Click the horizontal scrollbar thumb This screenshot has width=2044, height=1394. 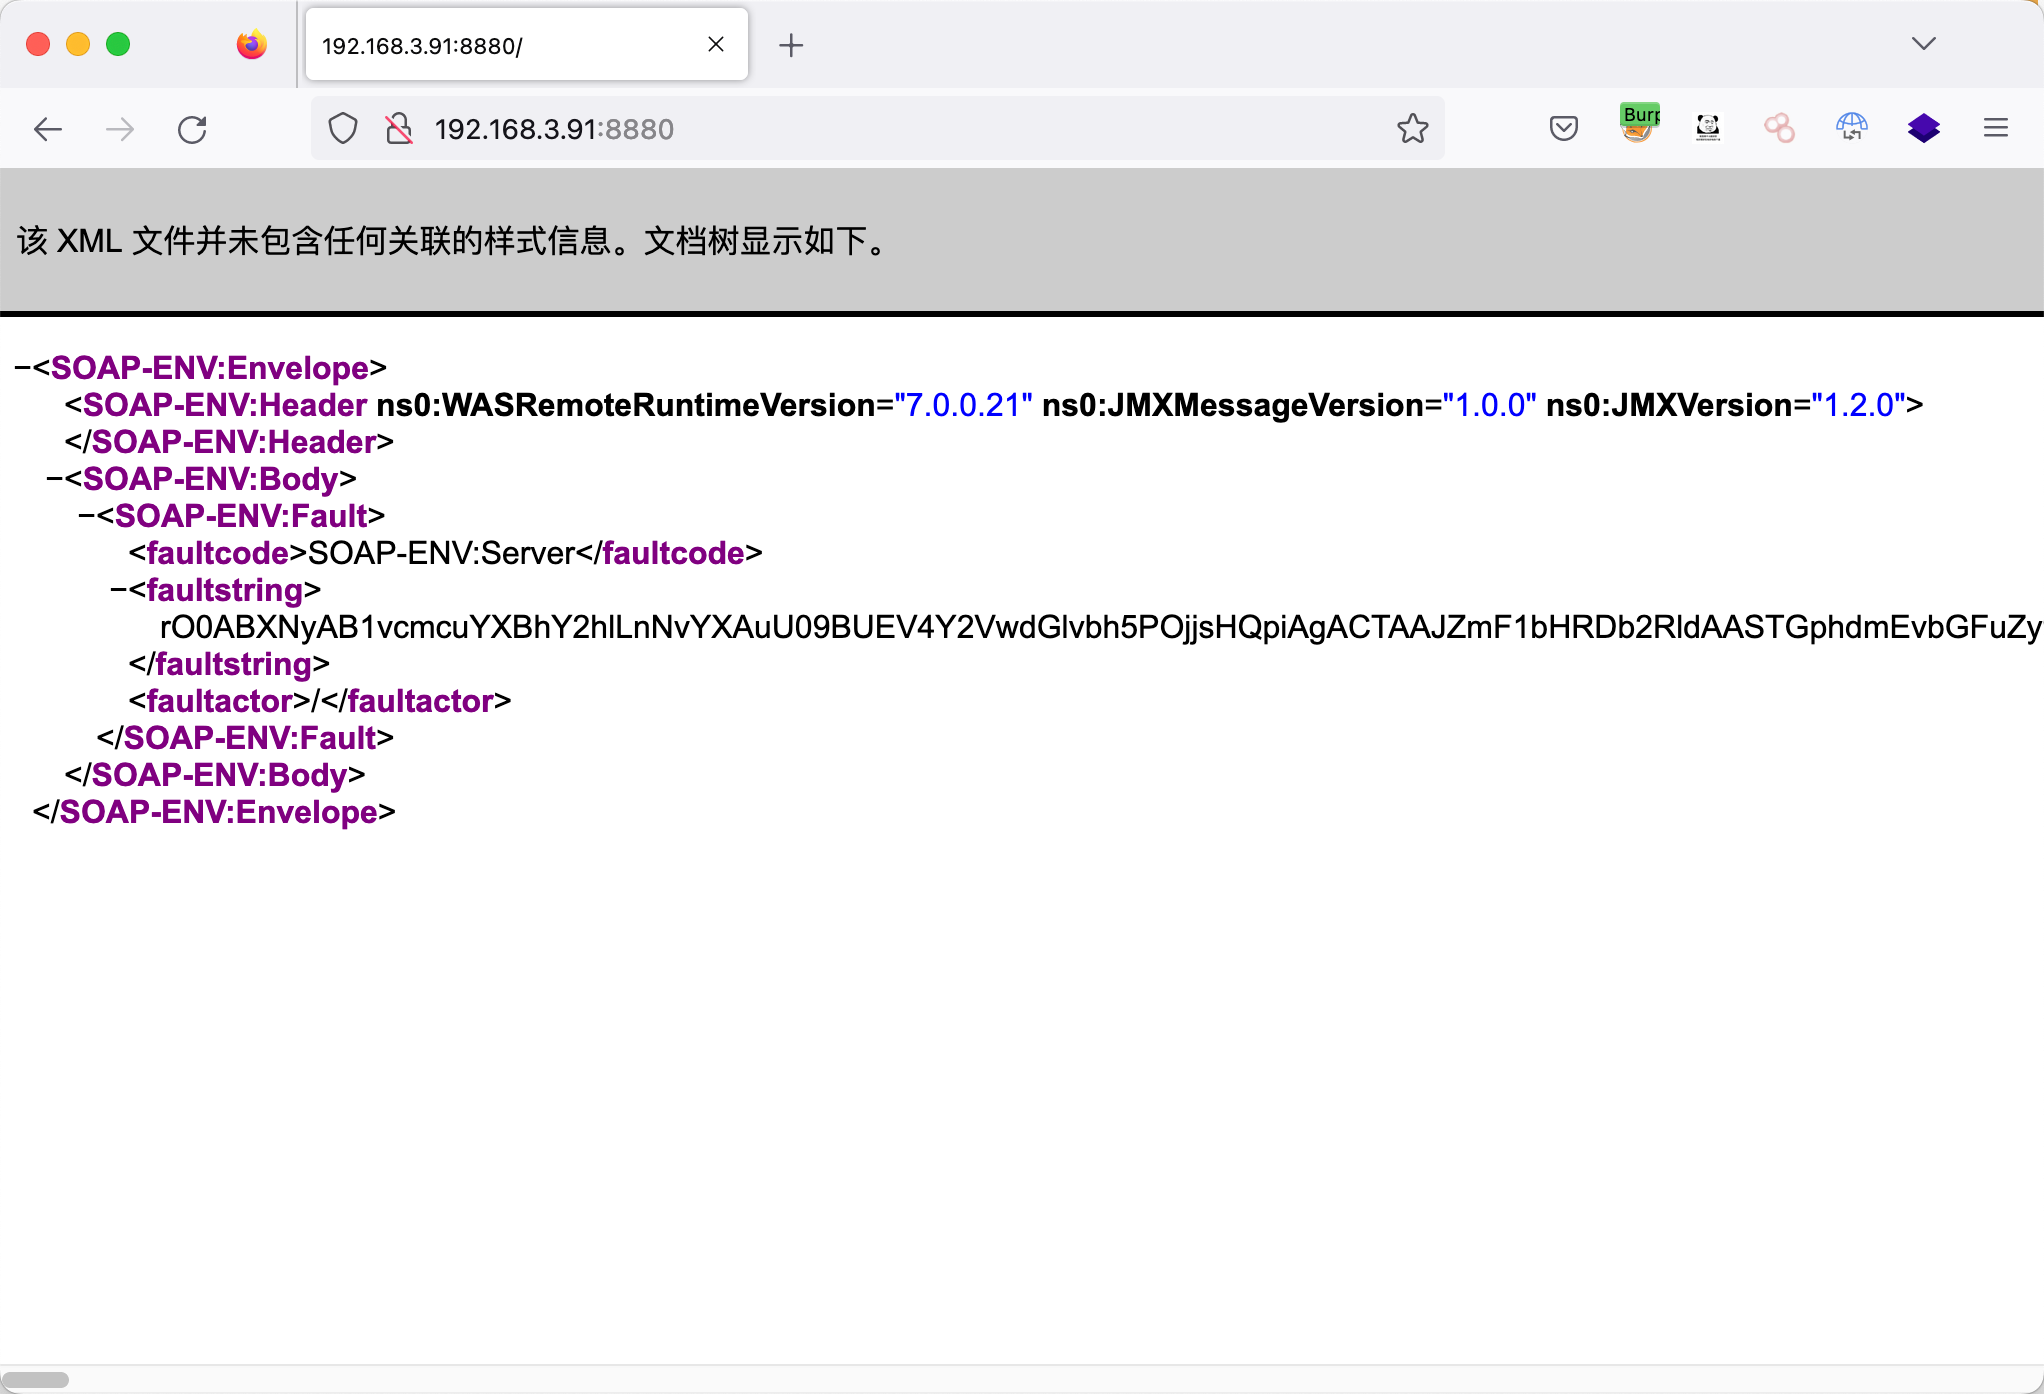(35, 1380)
